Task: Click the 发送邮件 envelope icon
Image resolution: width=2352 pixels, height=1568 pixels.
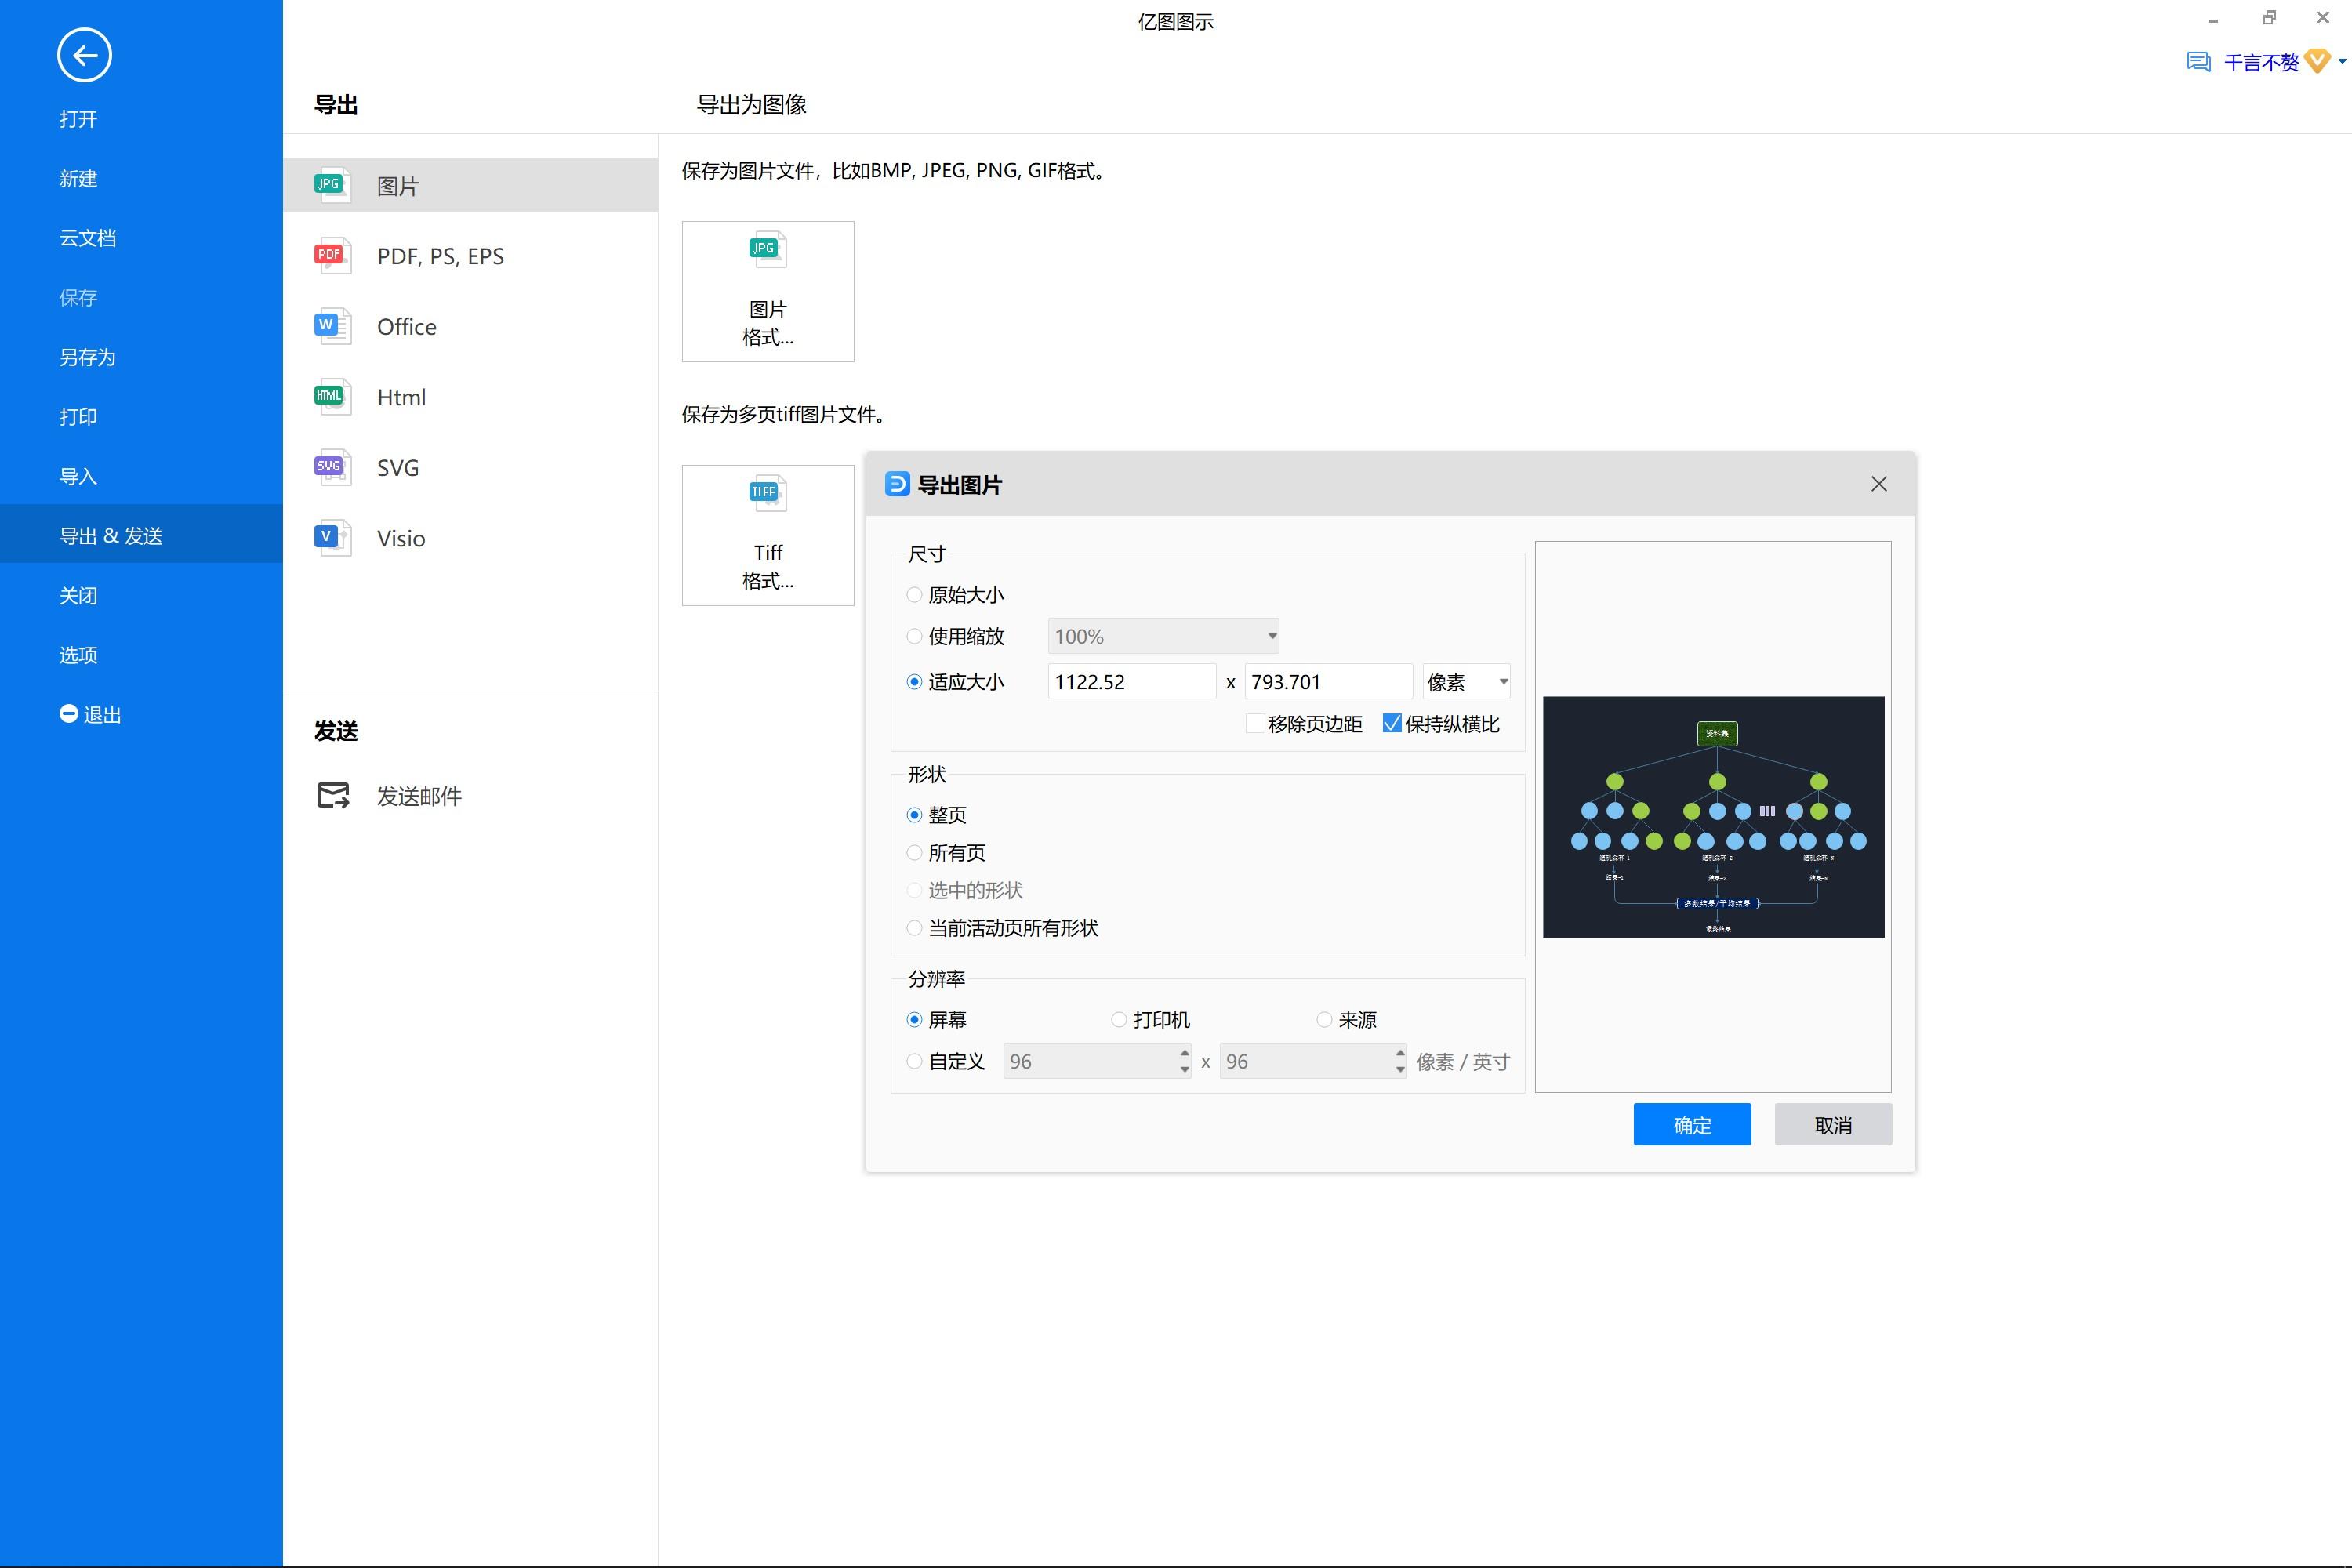Action: coord(332,795)
